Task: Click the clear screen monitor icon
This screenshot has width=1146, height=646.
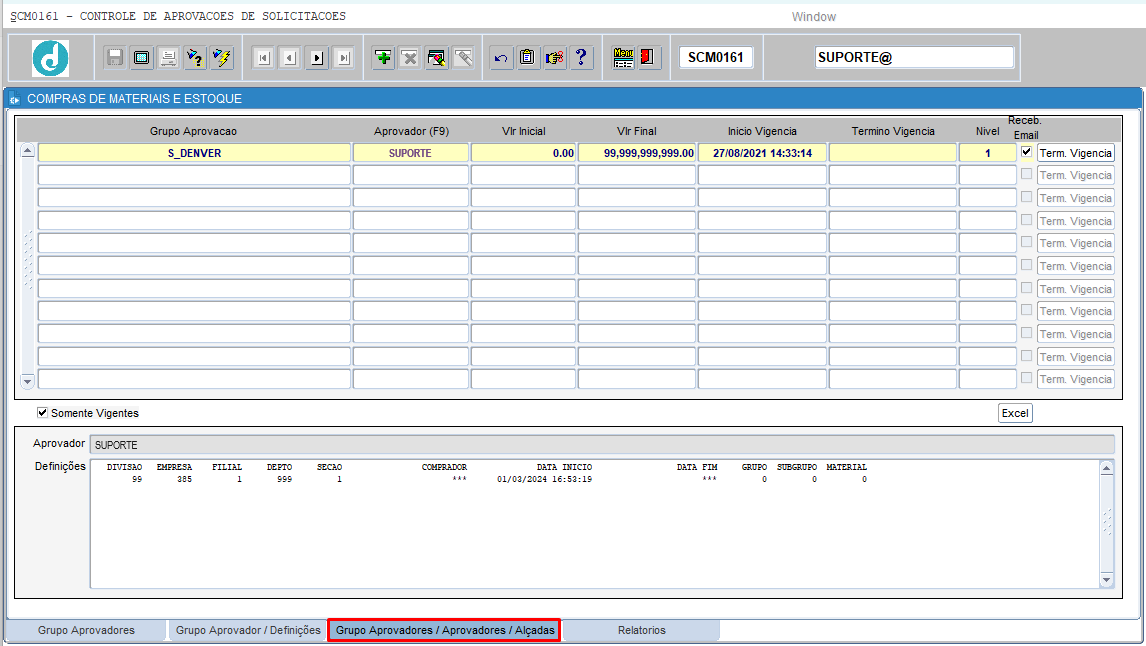Action: 142,57
